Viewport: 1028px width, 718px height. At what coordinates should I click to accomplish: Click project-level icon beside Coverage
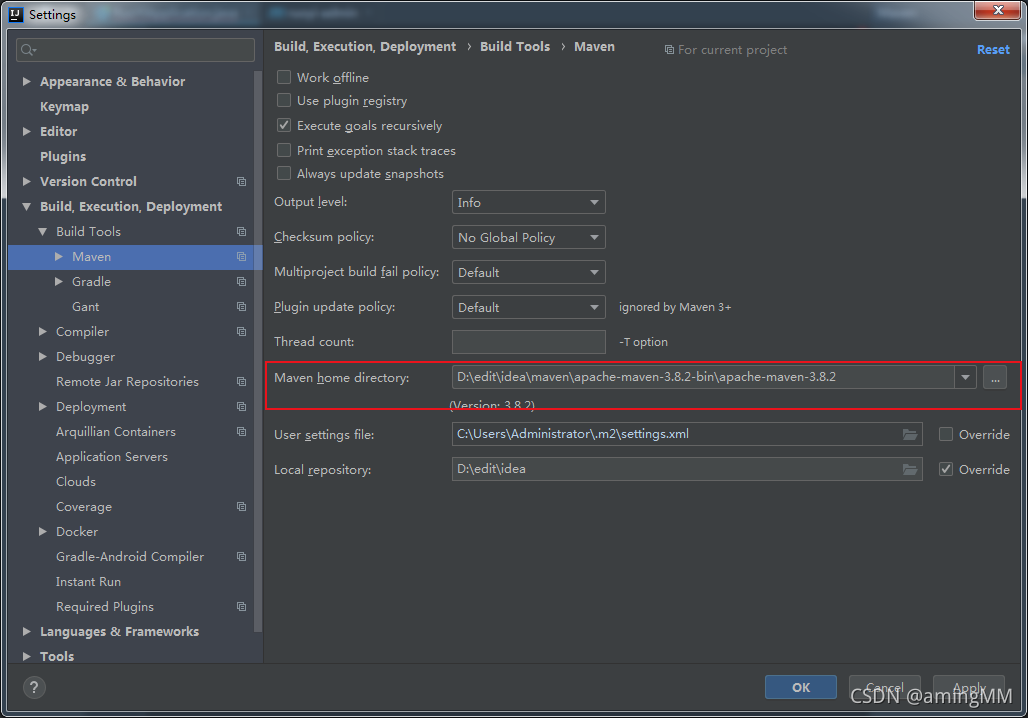click(x=241, y=506)
